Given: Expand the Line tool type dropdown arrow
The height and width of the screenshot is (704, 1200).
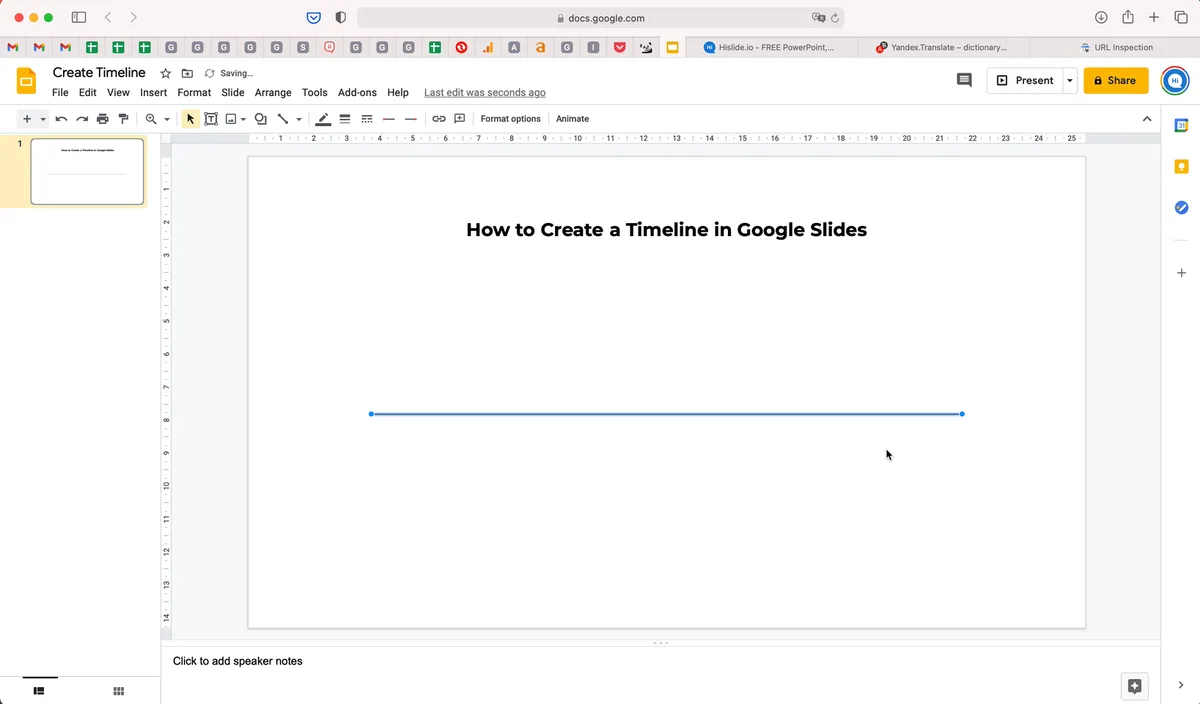Looking at the screenshot, I should 299,119.
